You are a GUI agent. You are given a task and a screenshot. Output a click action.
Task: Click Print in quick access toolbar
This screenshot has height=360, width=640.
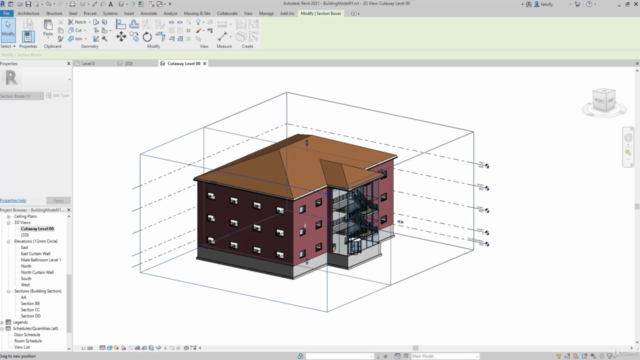[x=72, y=4]
